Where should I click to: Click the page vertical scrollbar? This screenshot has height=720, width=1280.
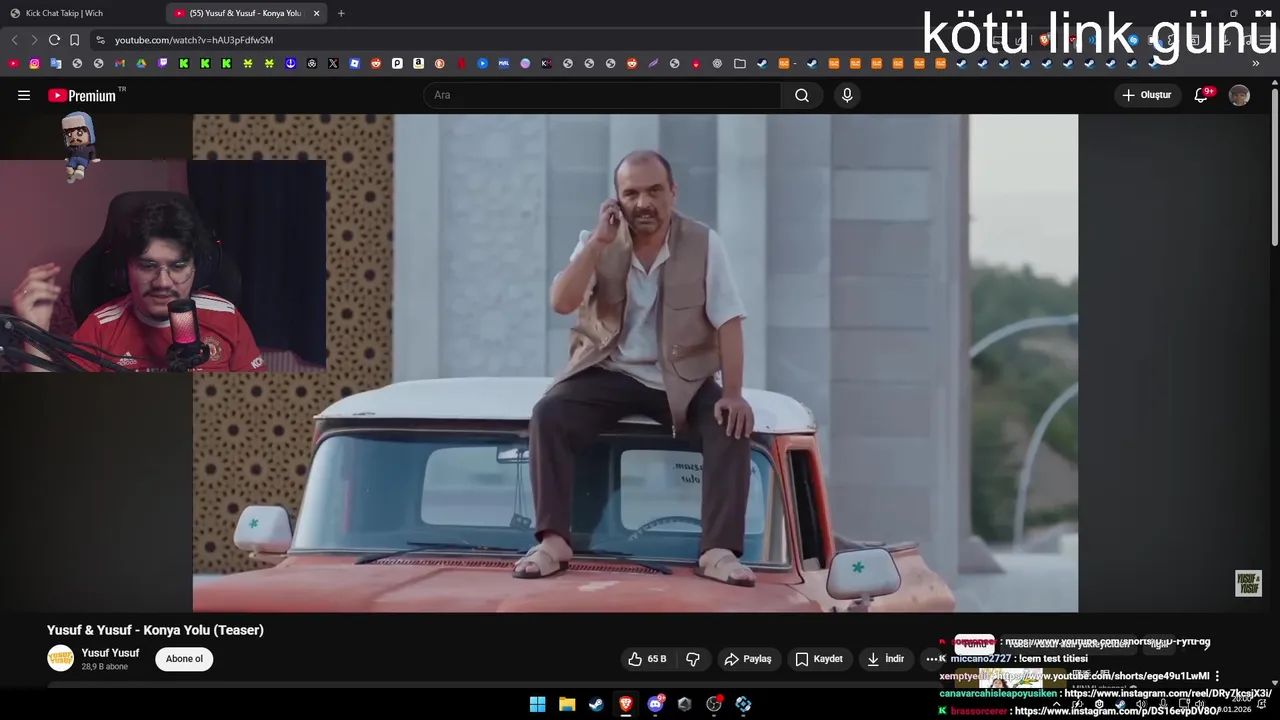1274,165
